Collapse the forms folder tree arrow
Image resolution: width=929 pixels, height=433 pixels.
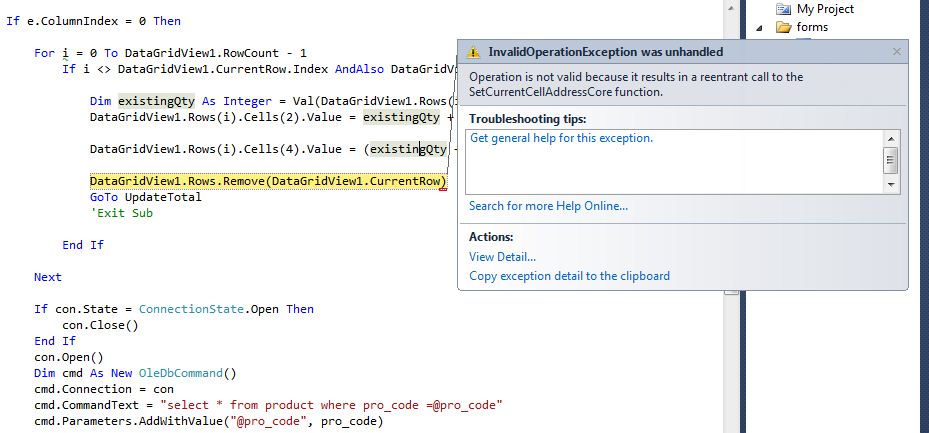[759, 27]
